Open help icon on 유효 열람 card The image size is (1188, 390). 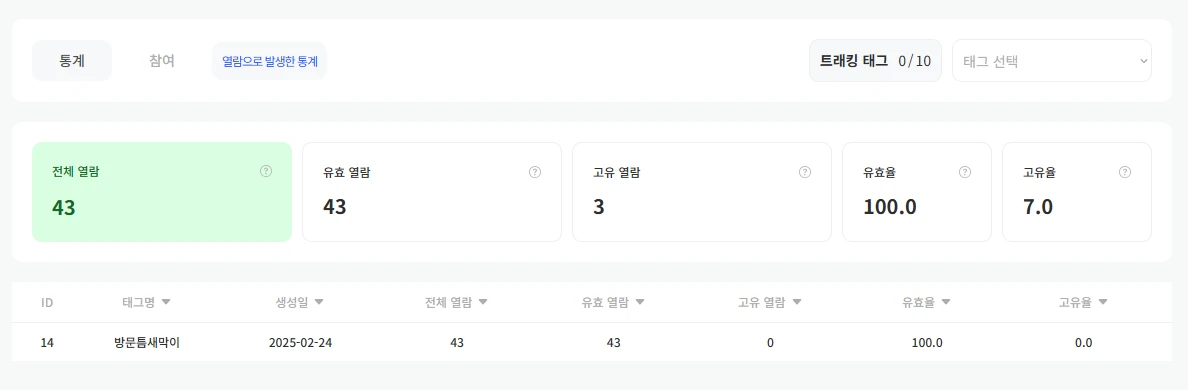(x=535, y=172)
